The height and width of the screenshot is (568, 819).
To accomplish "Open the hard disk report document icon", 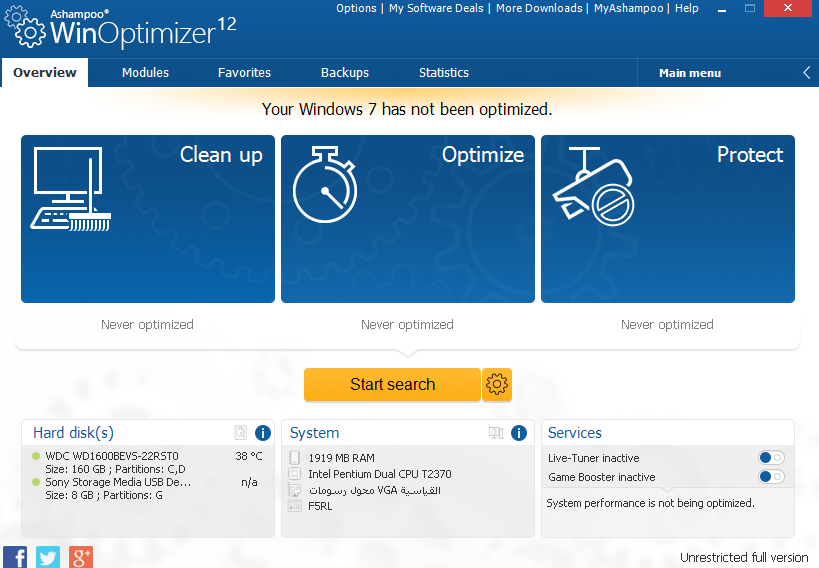I will (240, 433).
